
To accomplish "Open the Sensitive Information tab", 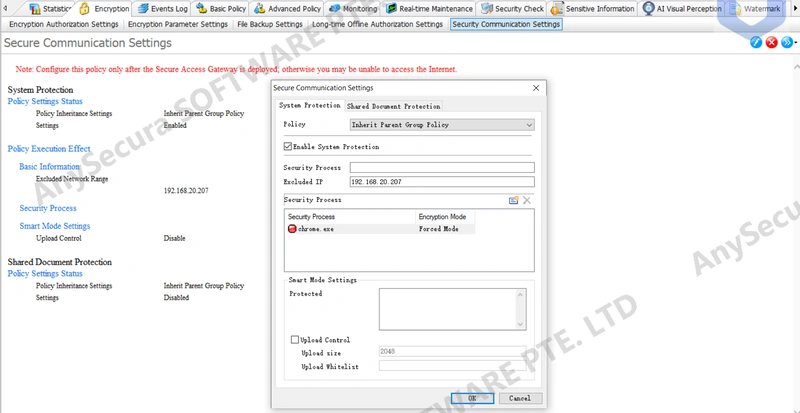I will [593, 8].
